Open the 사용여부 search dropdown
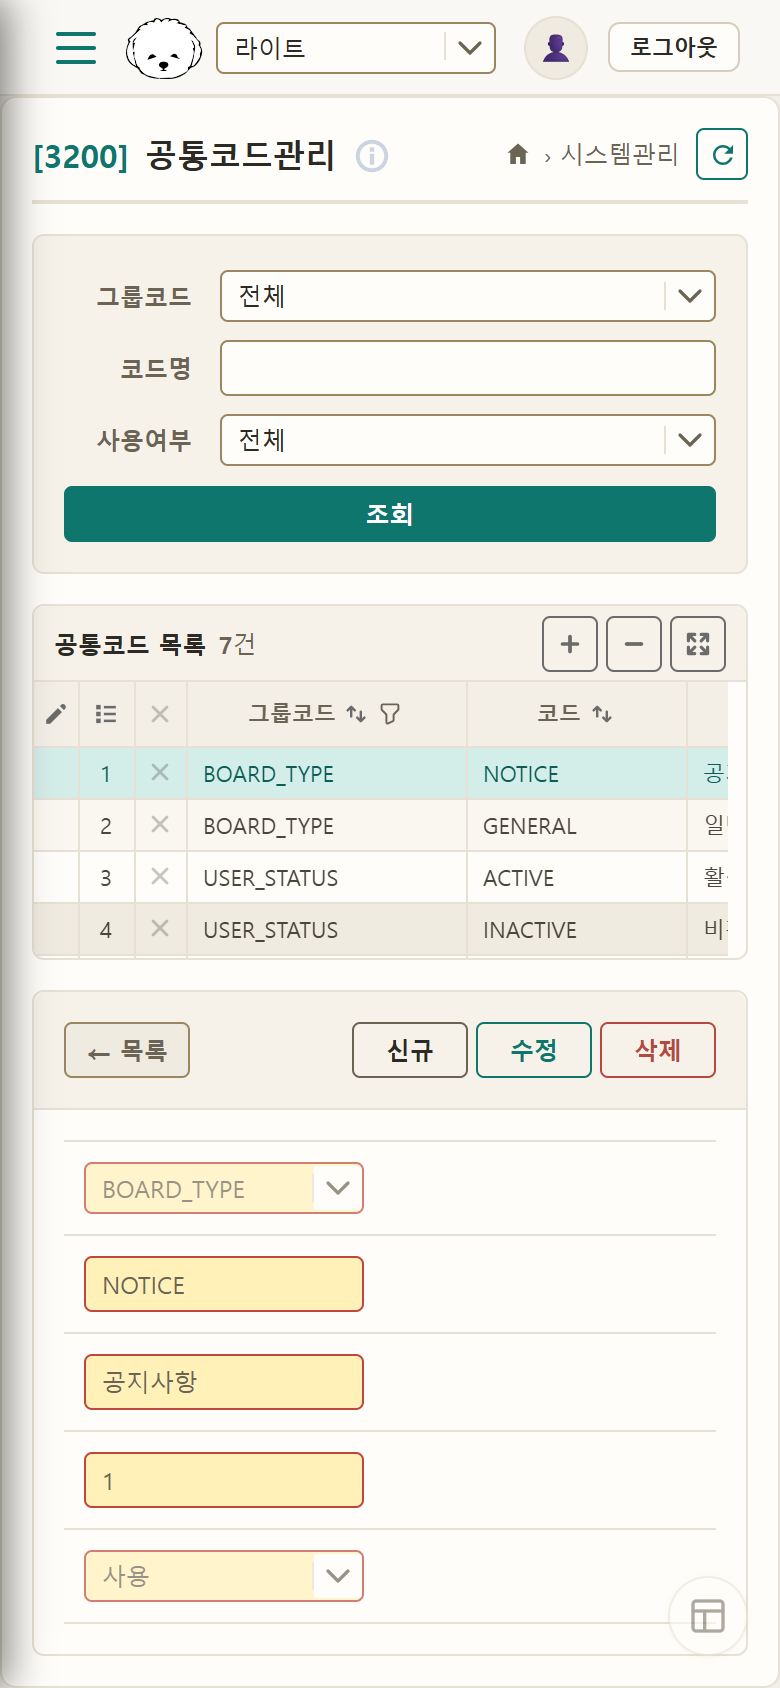 pos(468,440)
